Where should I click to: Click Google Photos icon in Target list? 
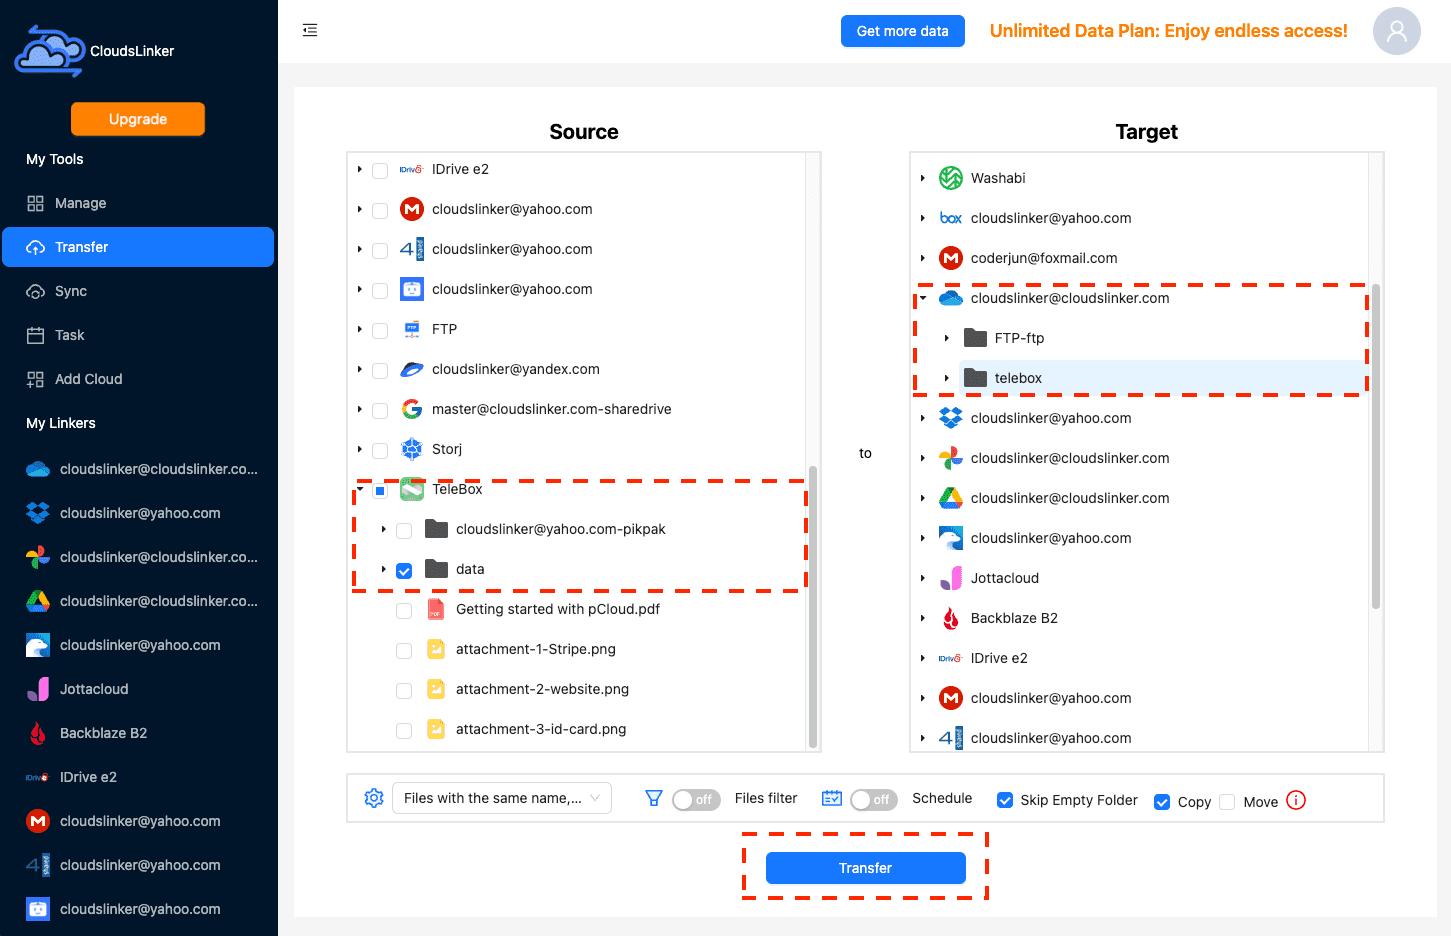pos(951,458)
